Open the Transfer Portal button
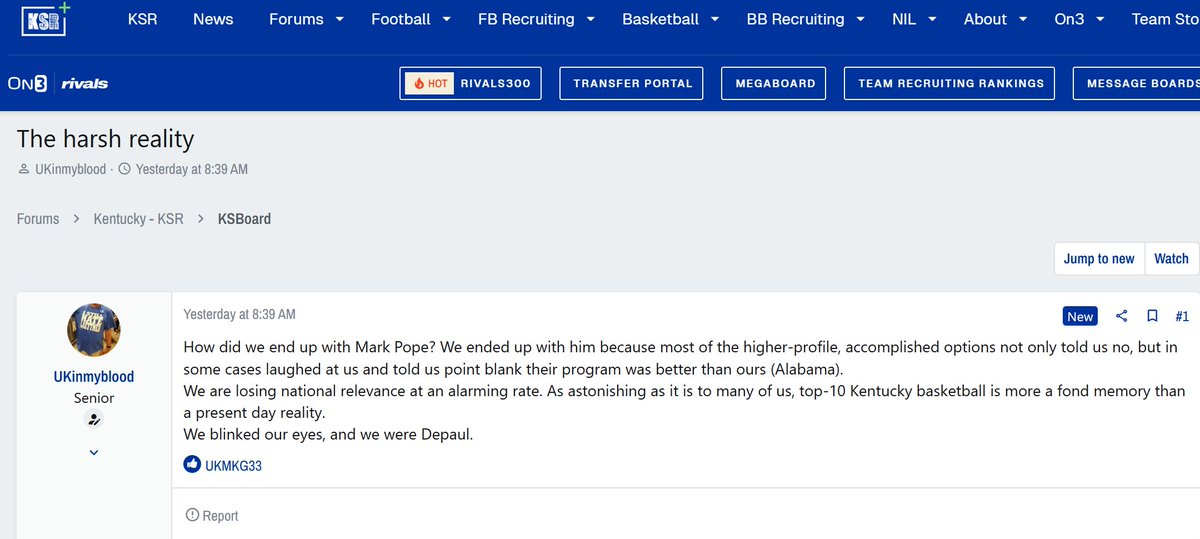This screenshot has width=1200, height=539. point(632,83)
